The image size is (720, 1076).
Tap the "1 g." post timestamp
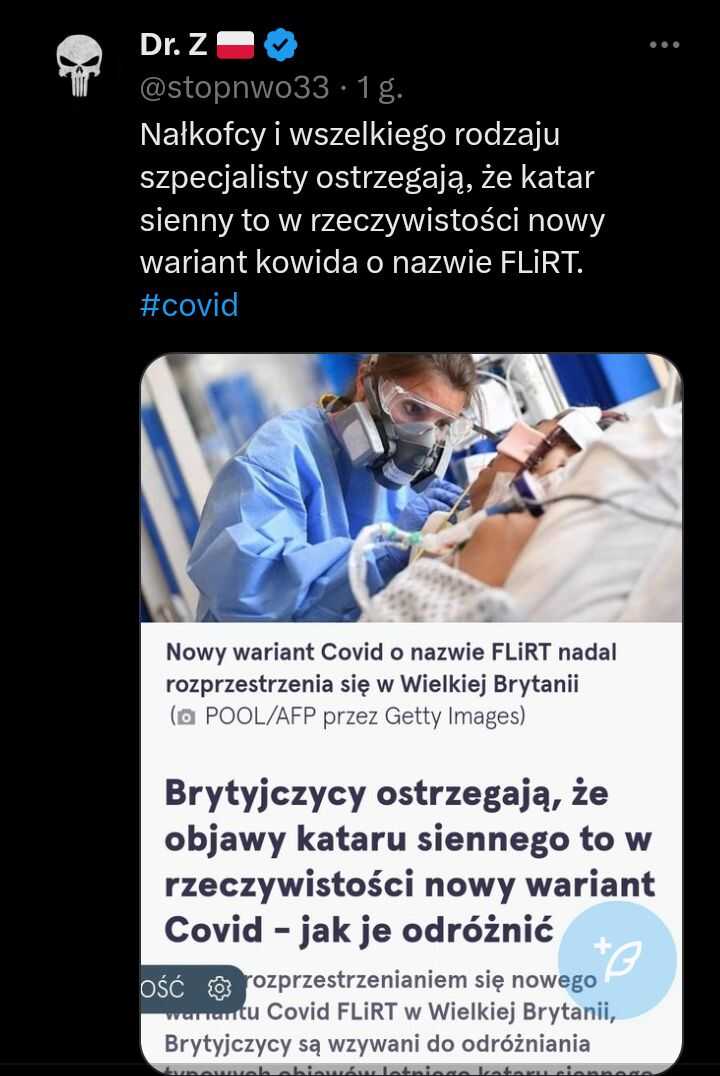pos(379,88)
